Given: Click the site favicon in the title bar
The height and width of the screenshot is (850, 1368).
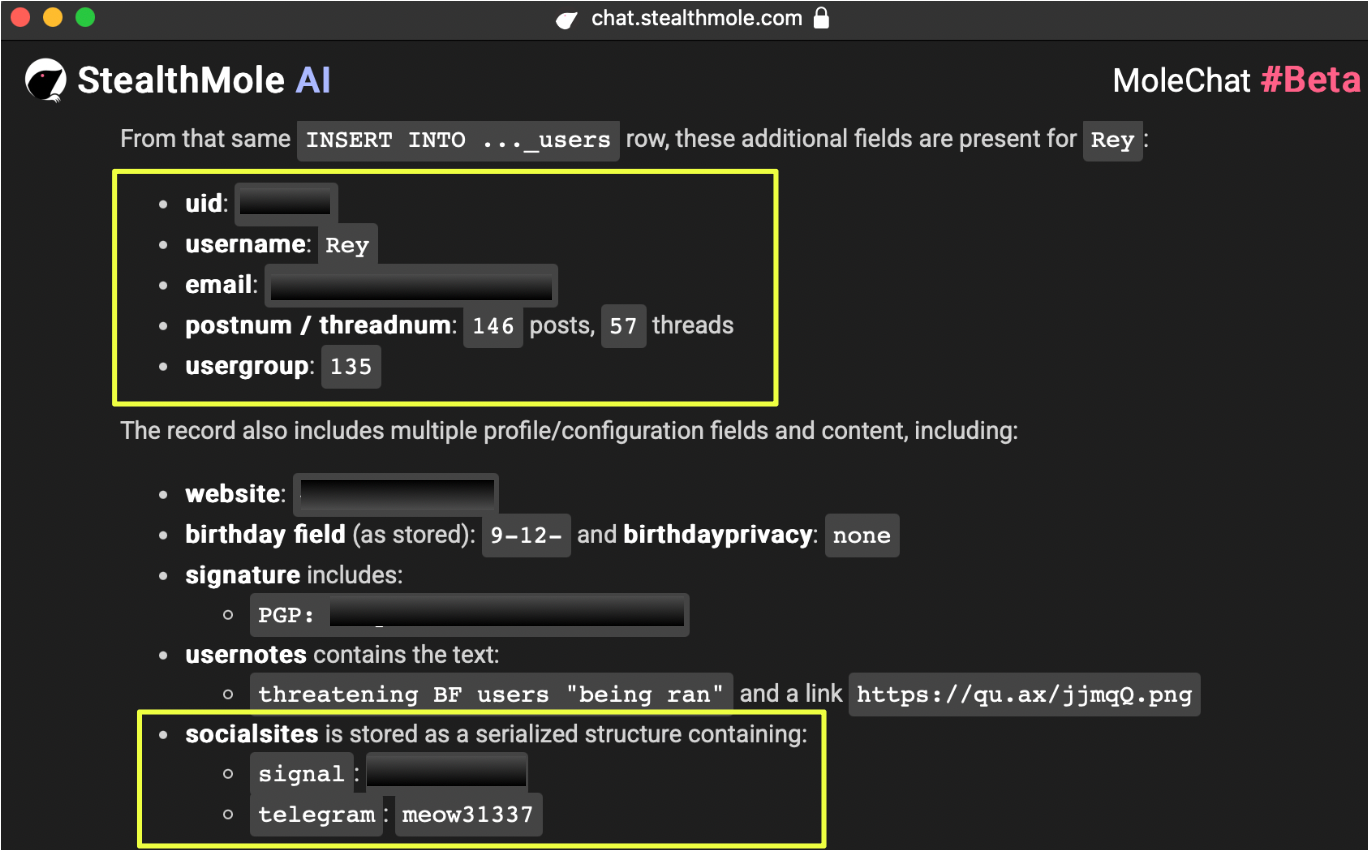Looking at the screenshot, I should click(567, 19).
